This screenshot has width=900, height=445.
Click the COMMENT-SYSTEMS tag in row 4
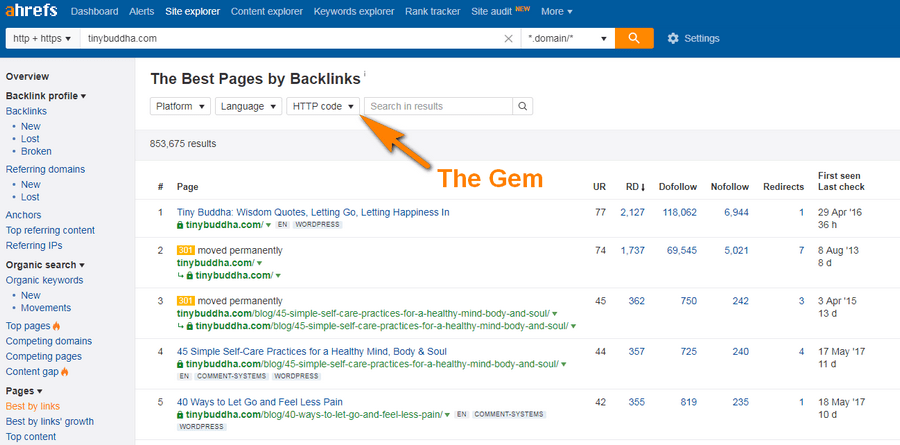tap(232, 376)
